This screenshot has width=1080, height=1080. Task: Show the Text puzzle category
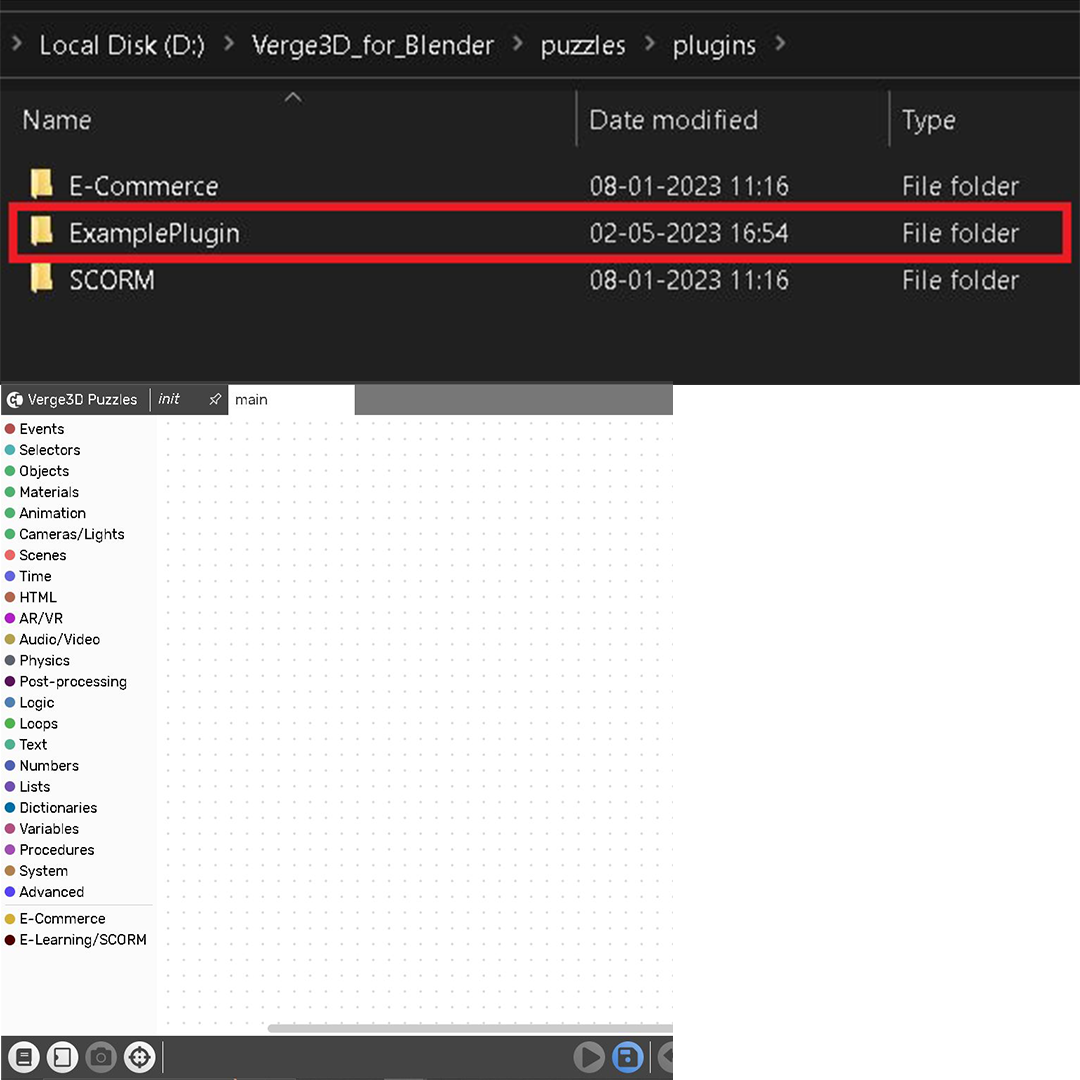click(x=33, y=745)
